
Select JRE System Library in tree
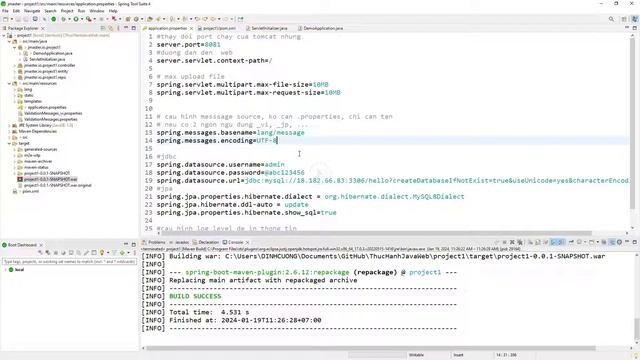46,125
